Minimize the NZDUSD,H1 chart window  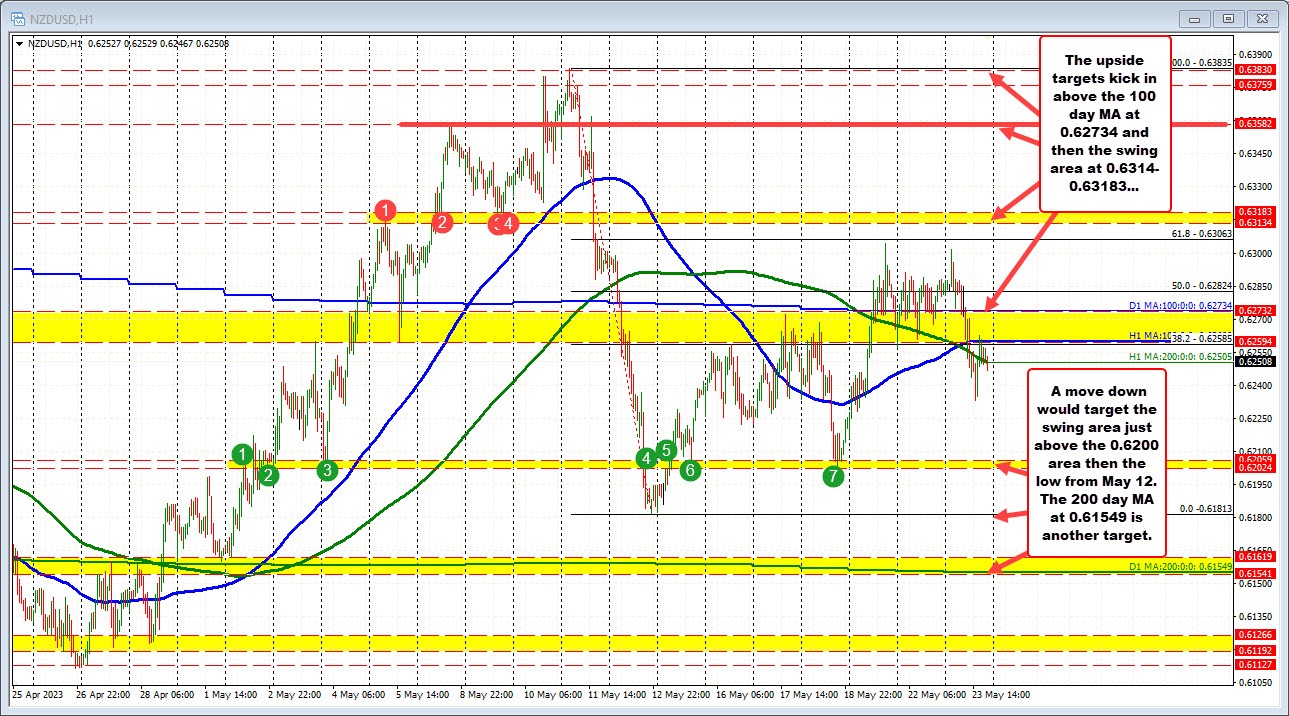point(1197,17)
